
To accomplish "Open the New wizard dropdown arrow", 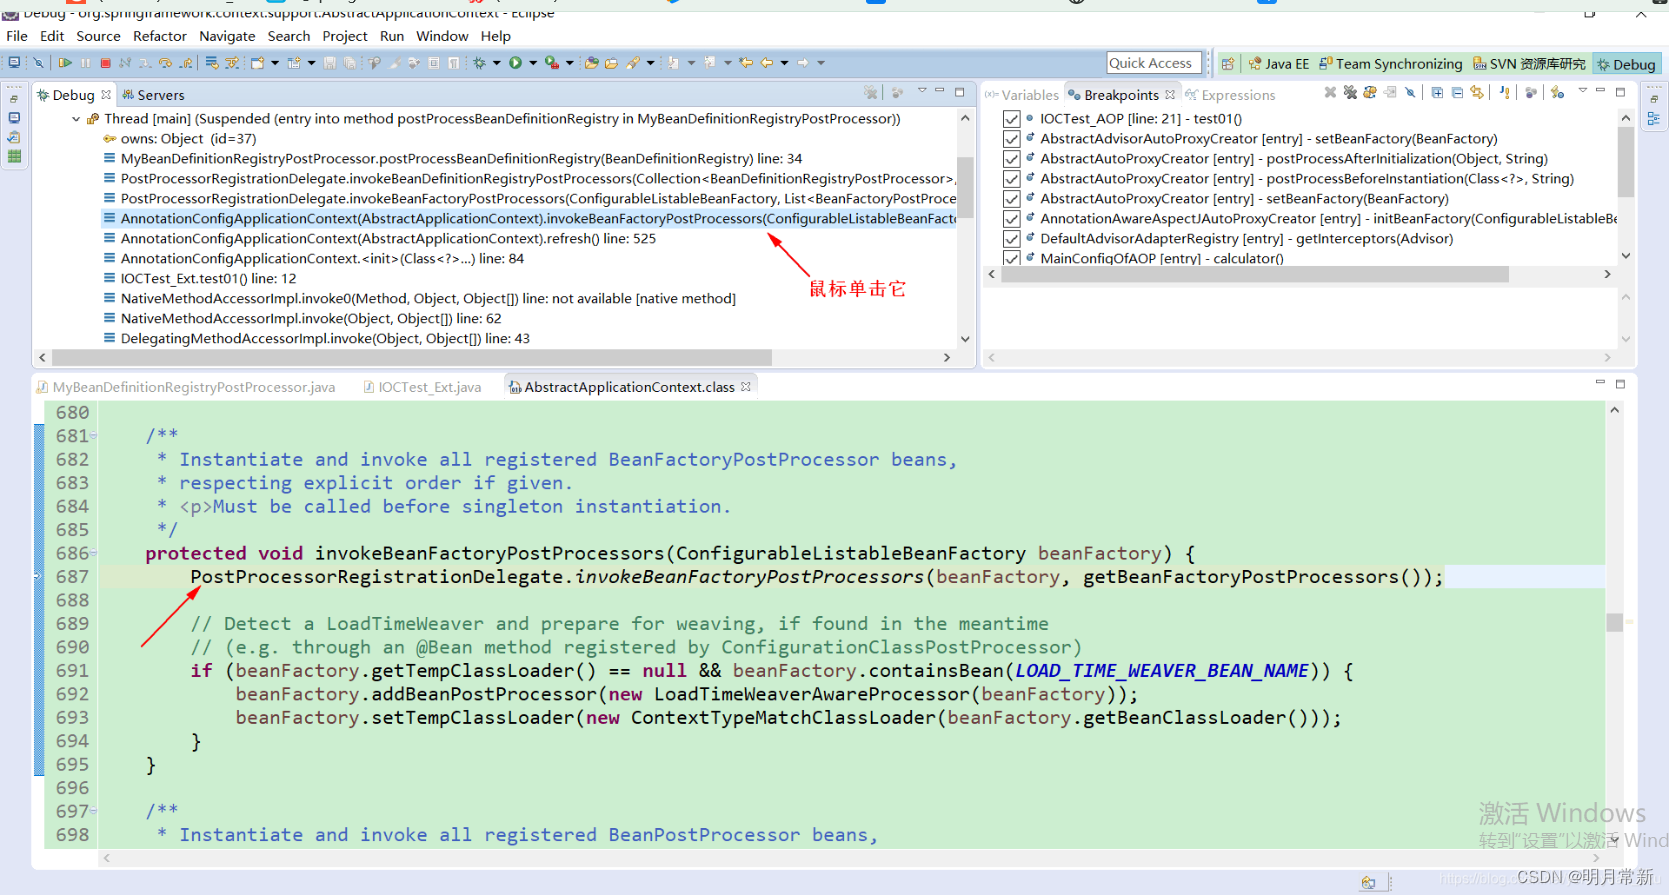I will 275,63.
